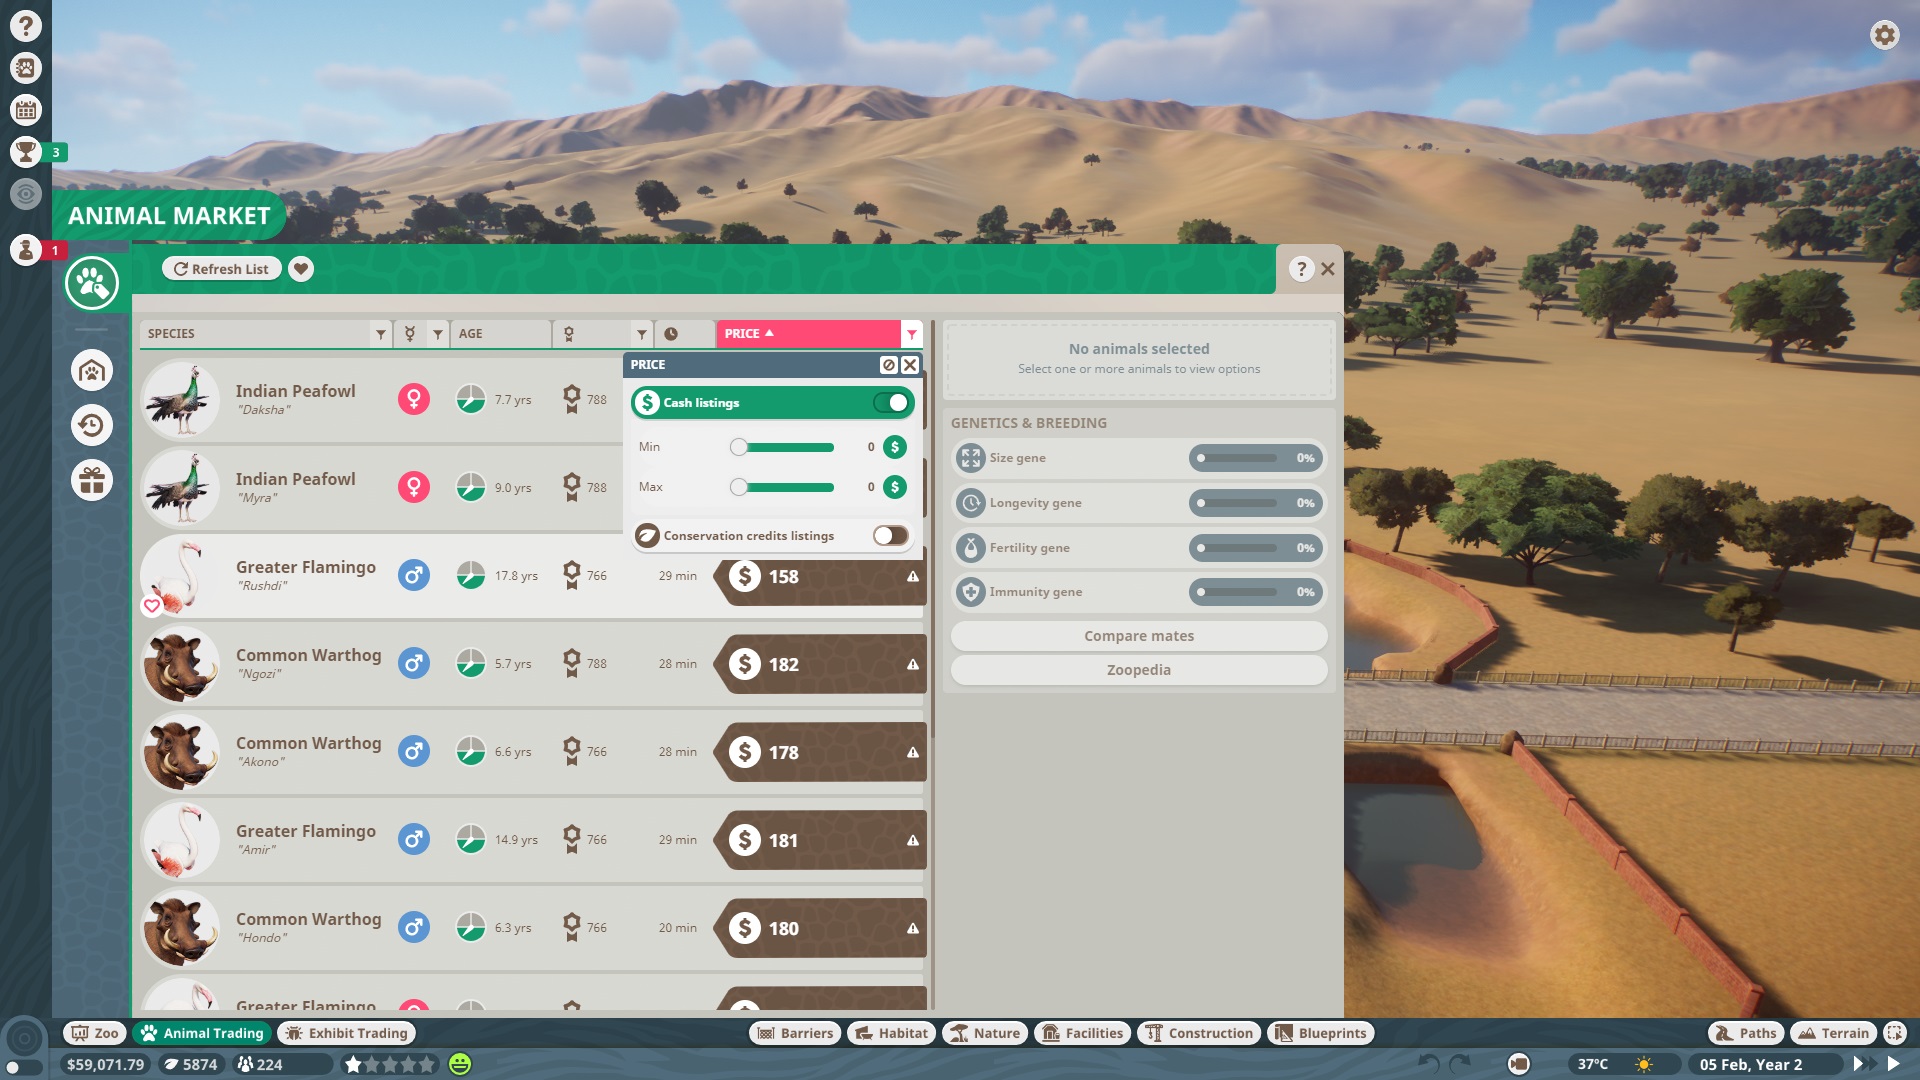Screen dimensions: 1920x1080
Task: Toggle Cash listings switch off
Action: point(891,403)
